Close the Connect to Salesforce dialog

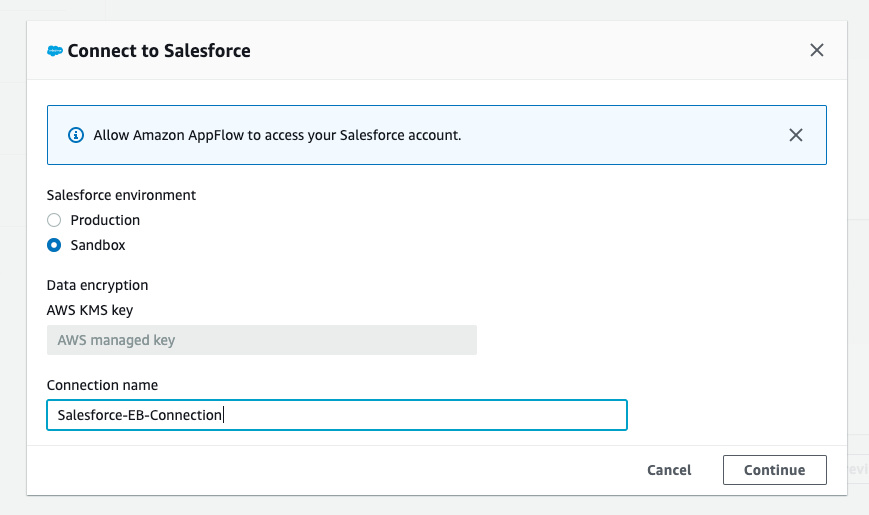[x=817, y=50]
